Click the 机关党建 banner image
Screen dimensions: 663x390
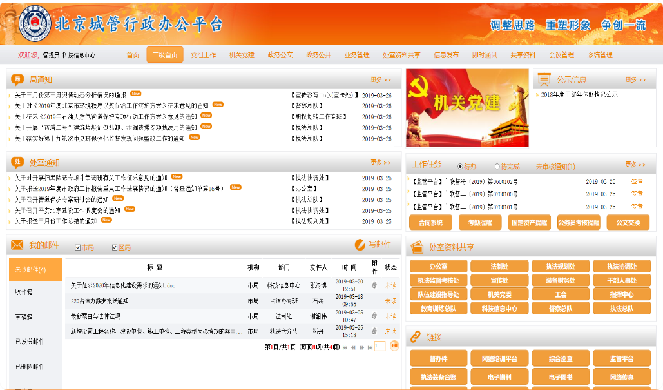[467, 108]
